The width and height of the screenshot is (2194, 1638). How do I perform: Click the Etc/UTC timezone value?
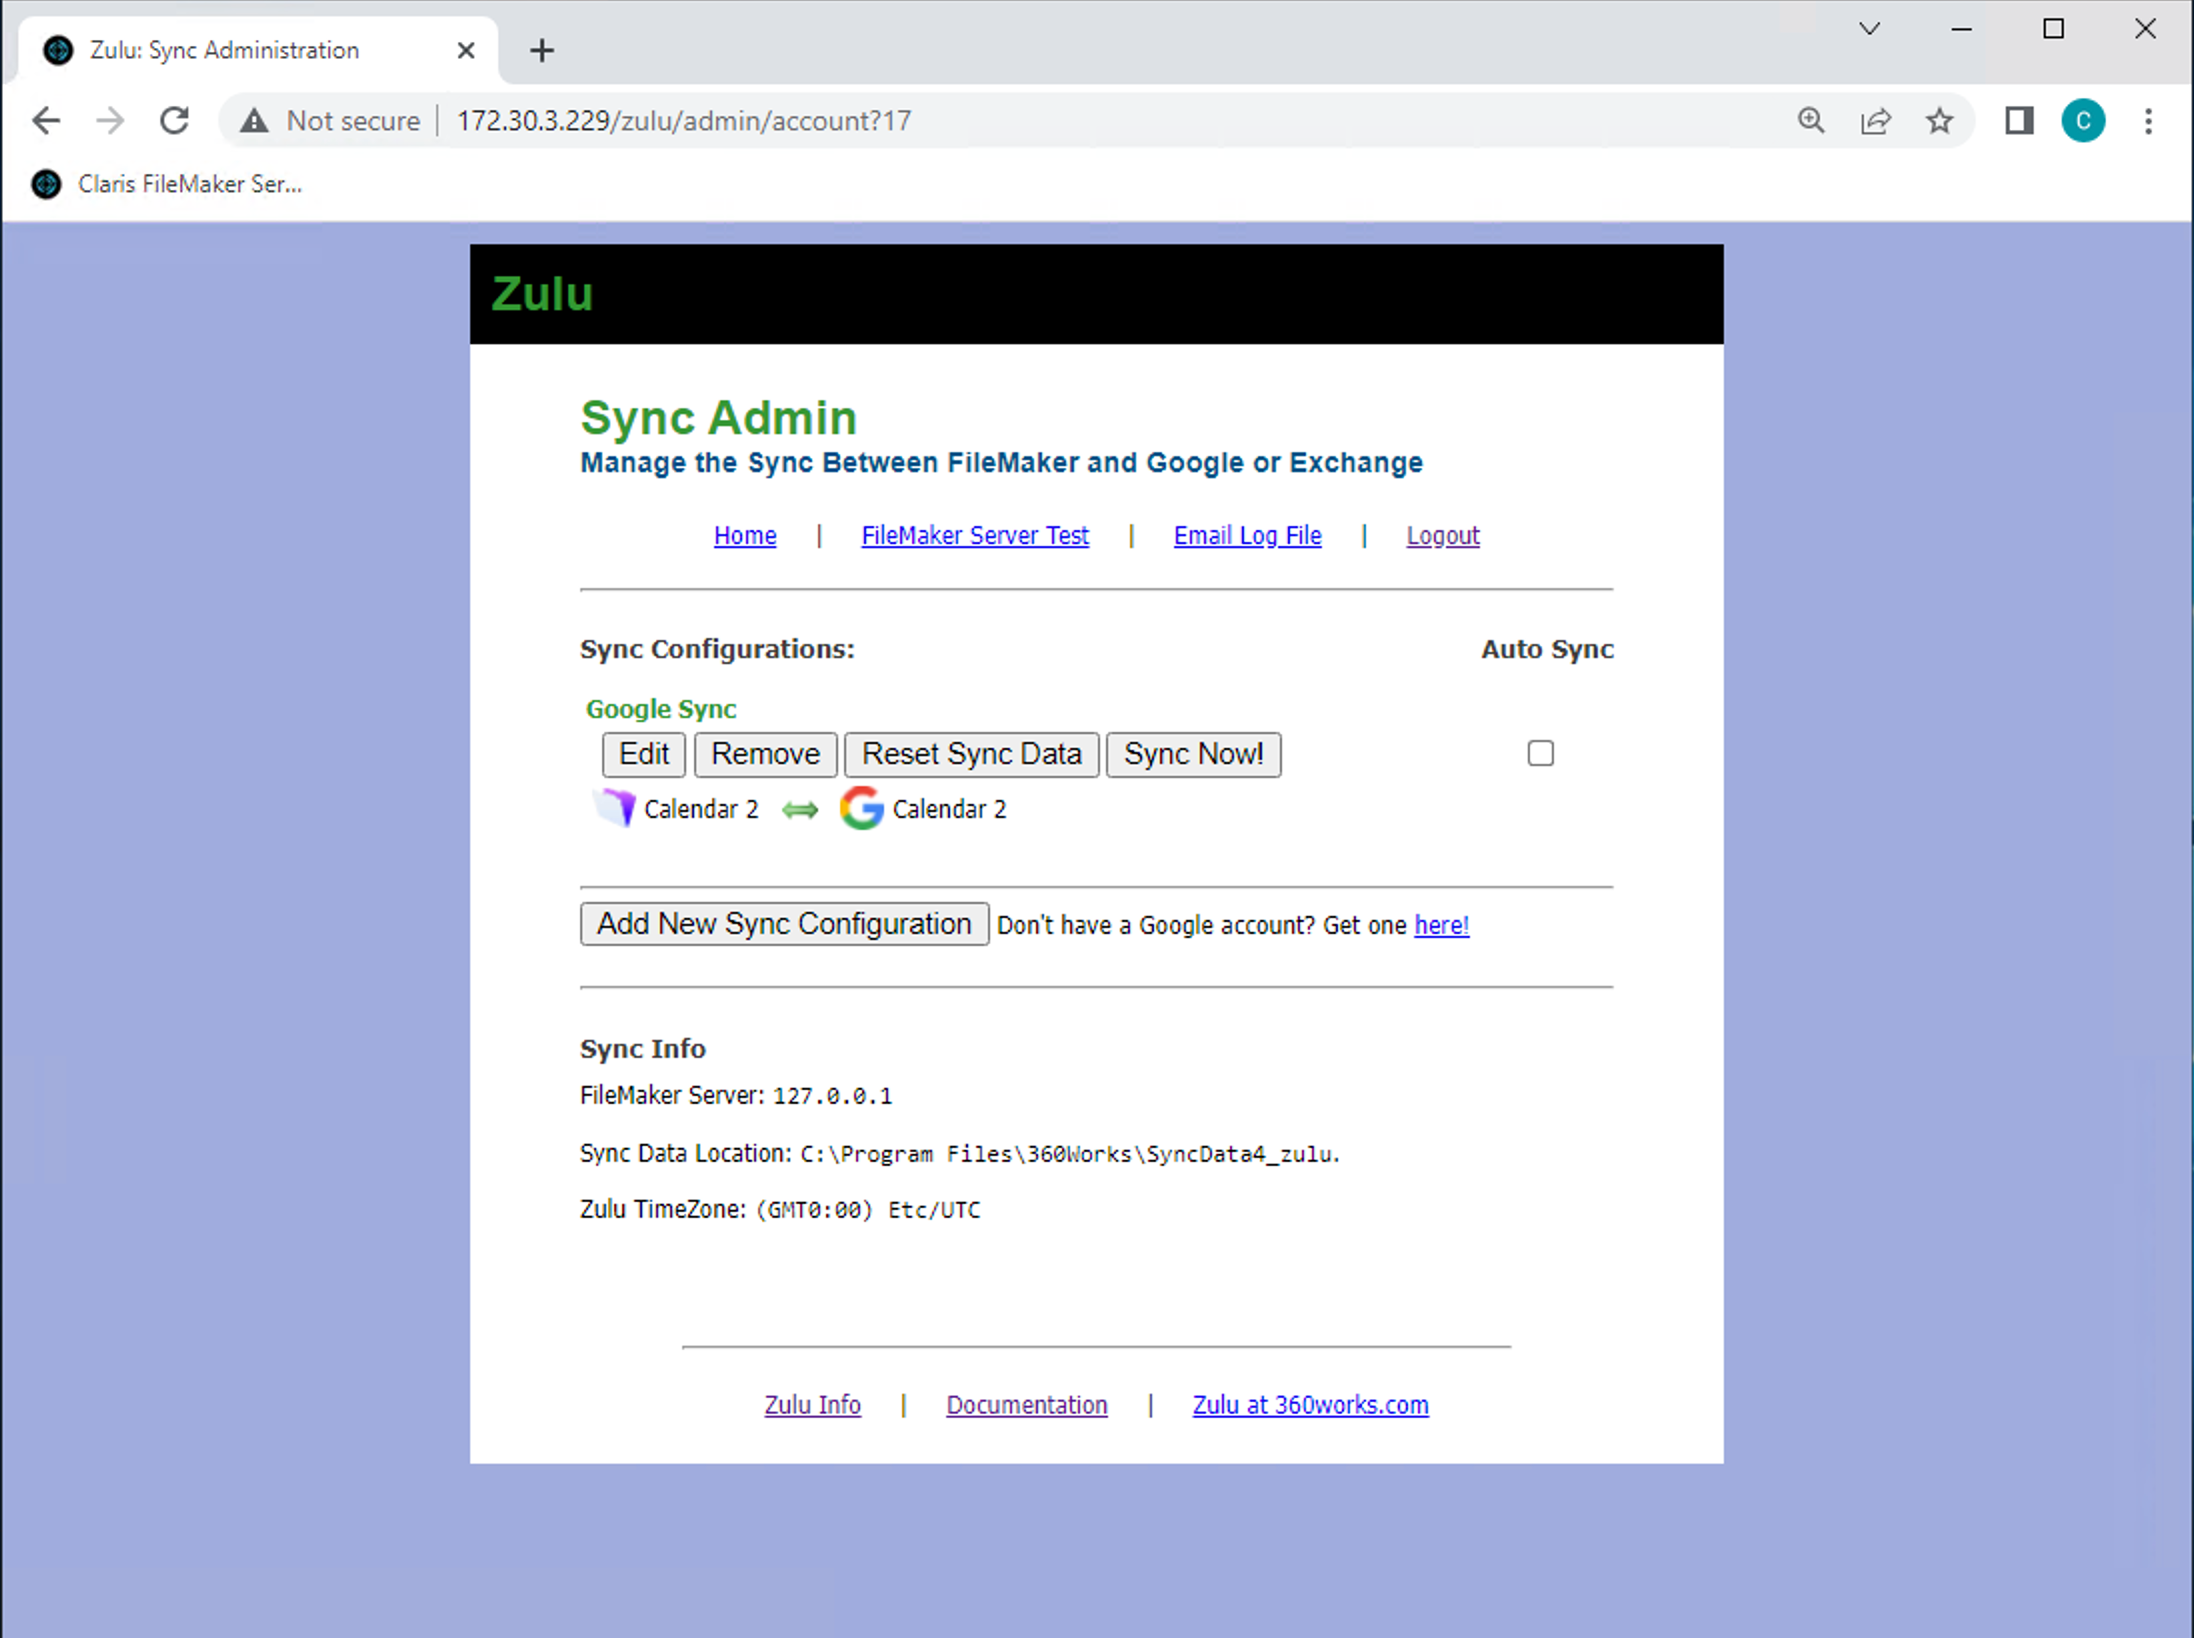(934, 1210)
